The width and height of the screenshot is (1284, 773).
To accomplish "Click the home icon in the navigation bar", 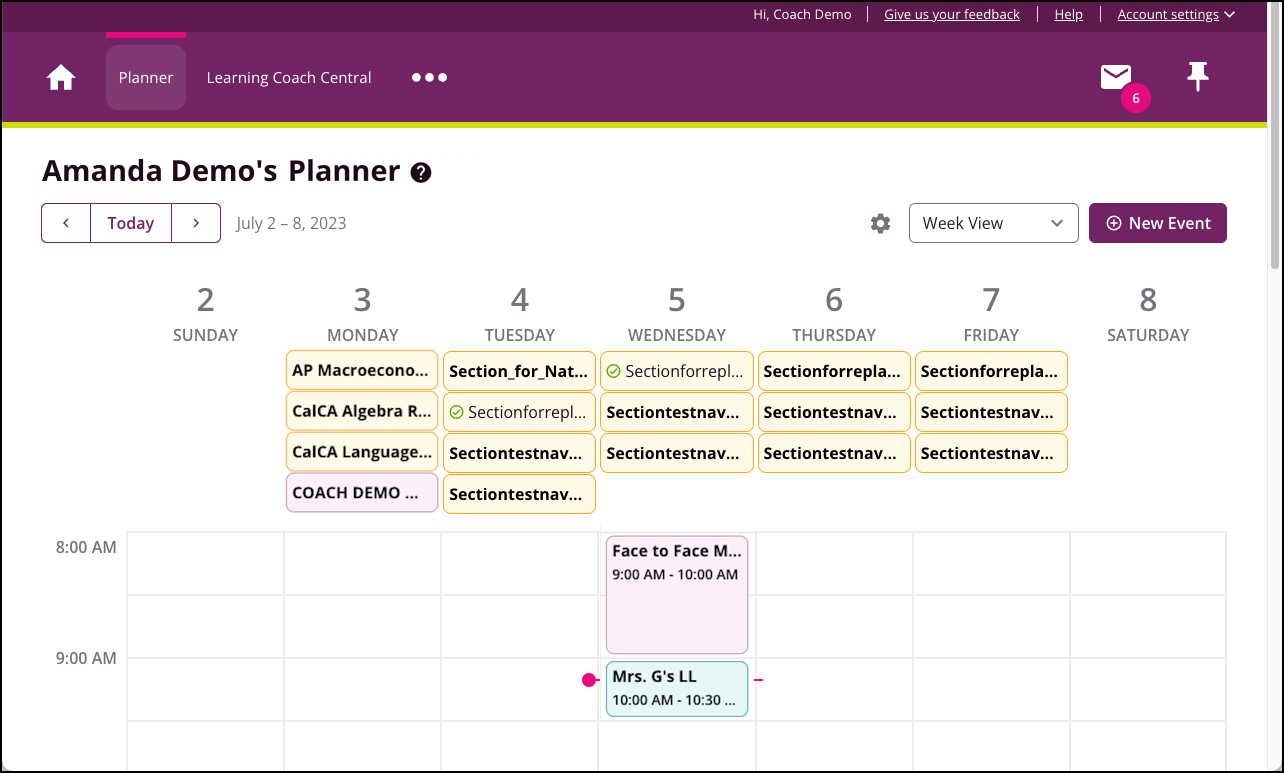I will (60, 77).
